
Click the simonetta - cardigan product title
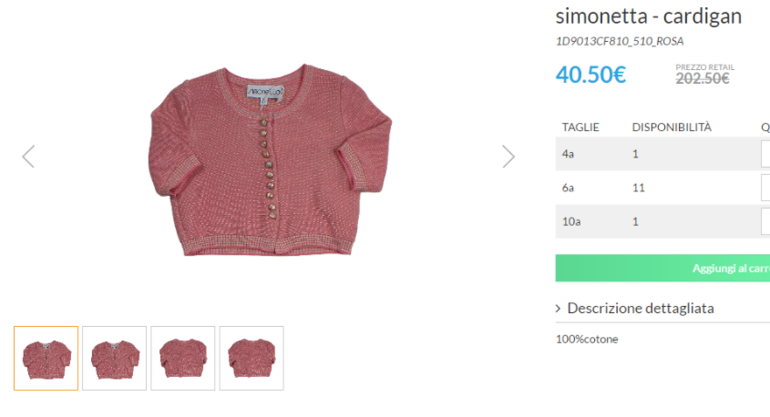click(648, 16)
